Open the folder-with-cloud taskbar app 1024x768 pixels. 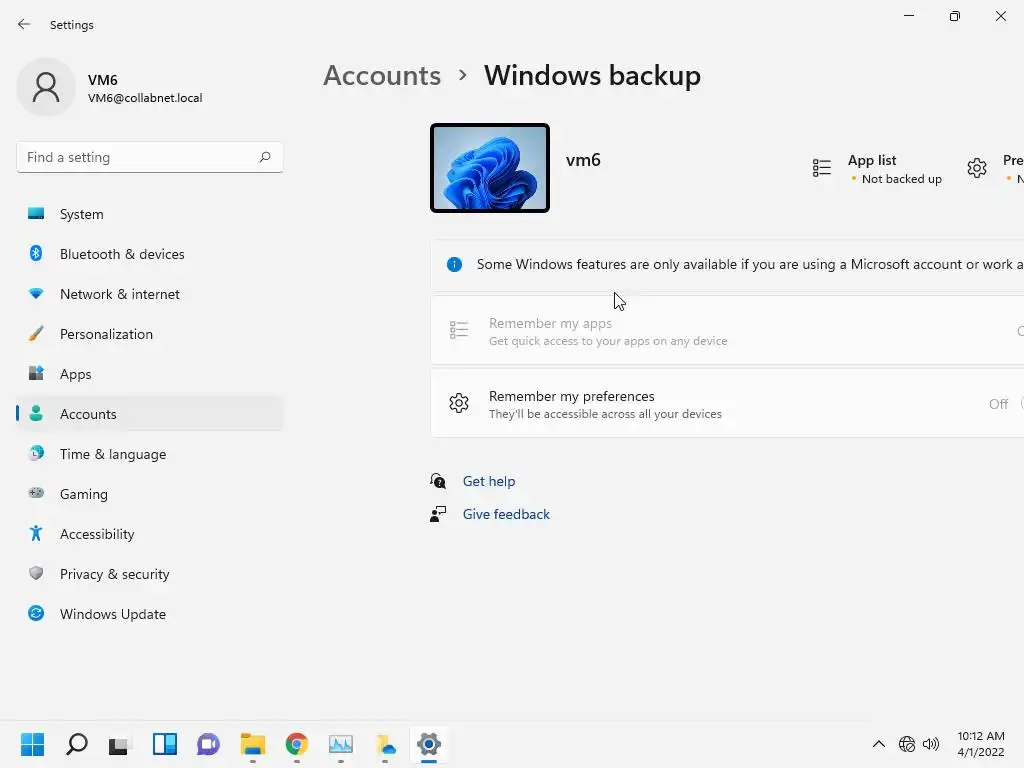(385, 744)
